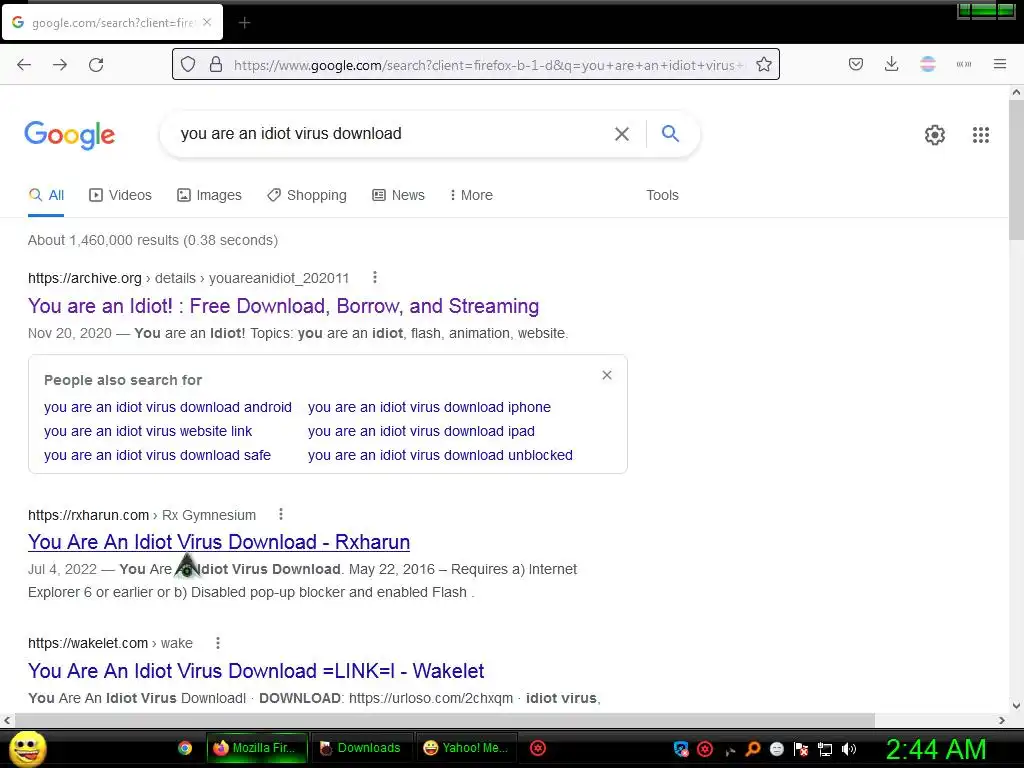Open the shield tracking protection icon
The height and width of the screenshot is (768, 1024).
(x=188, y=64)
